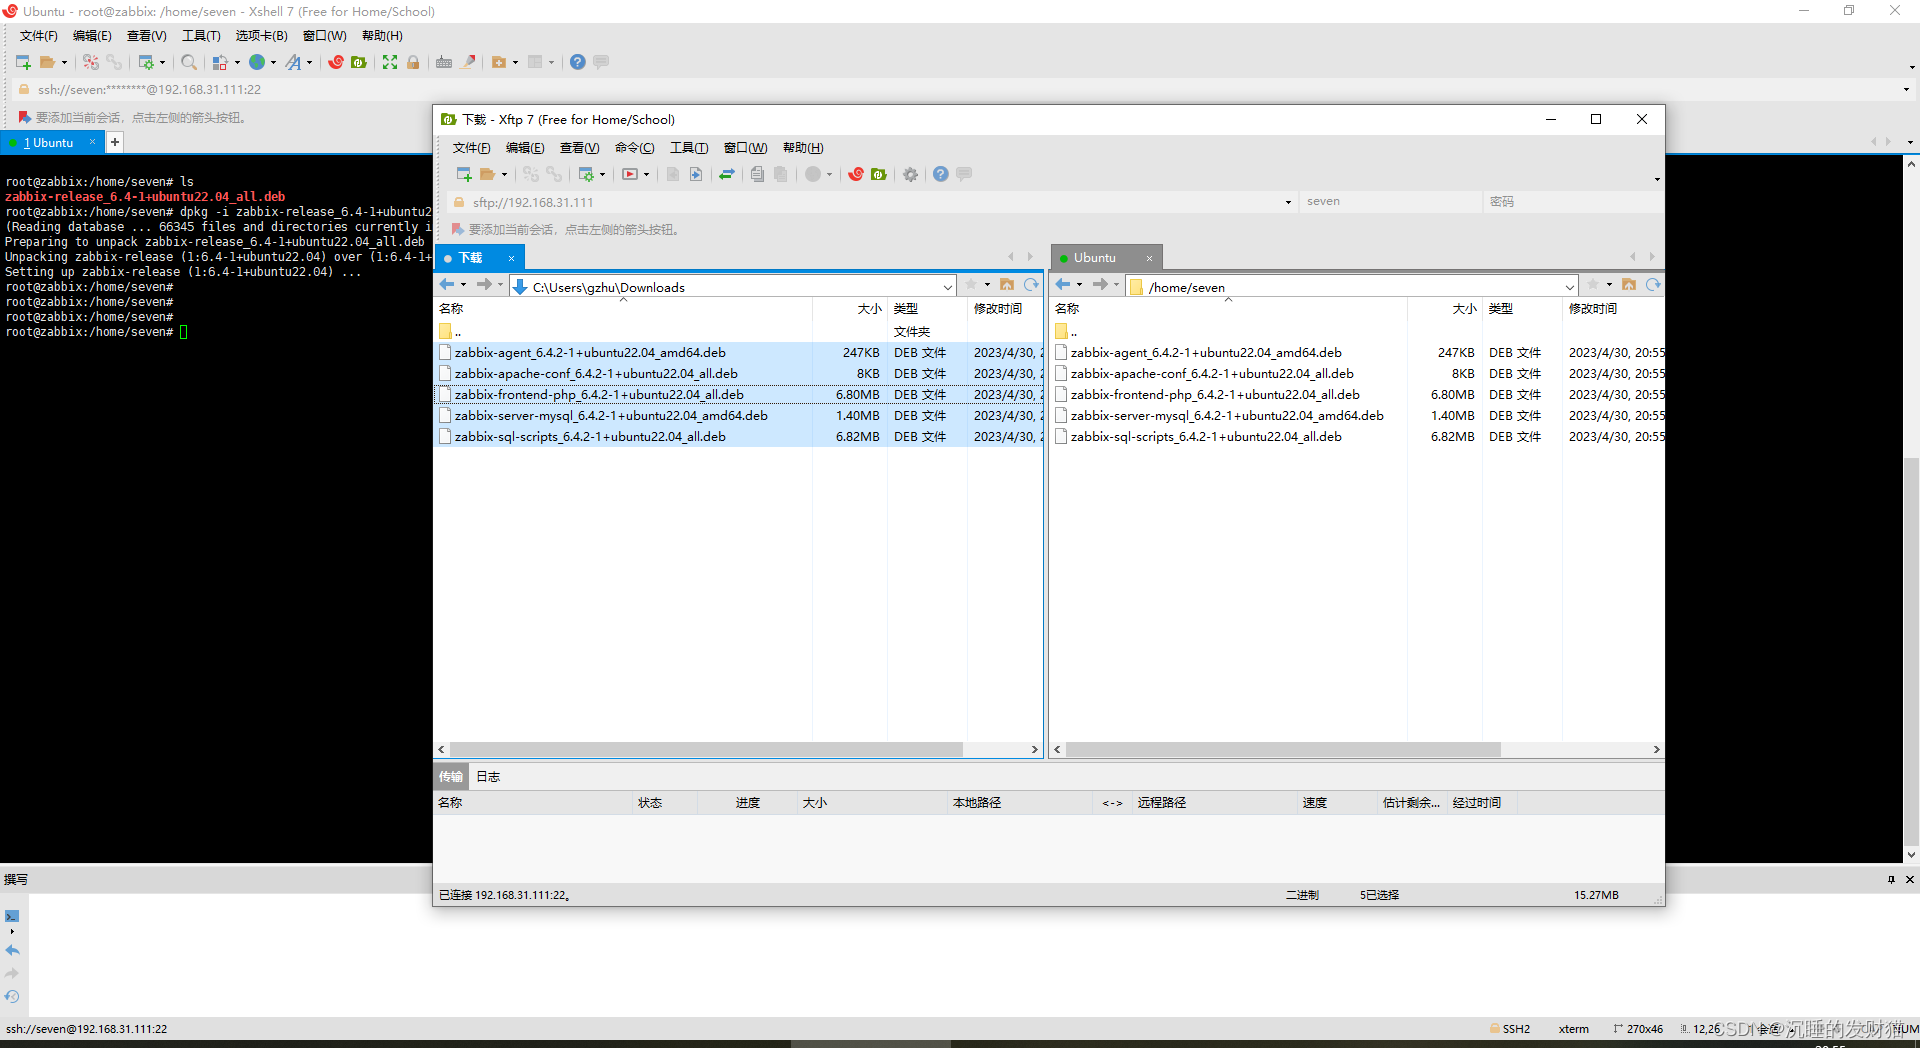
Task: Open dropdown next to Xftp red play window icon
Action: [646, 174]
